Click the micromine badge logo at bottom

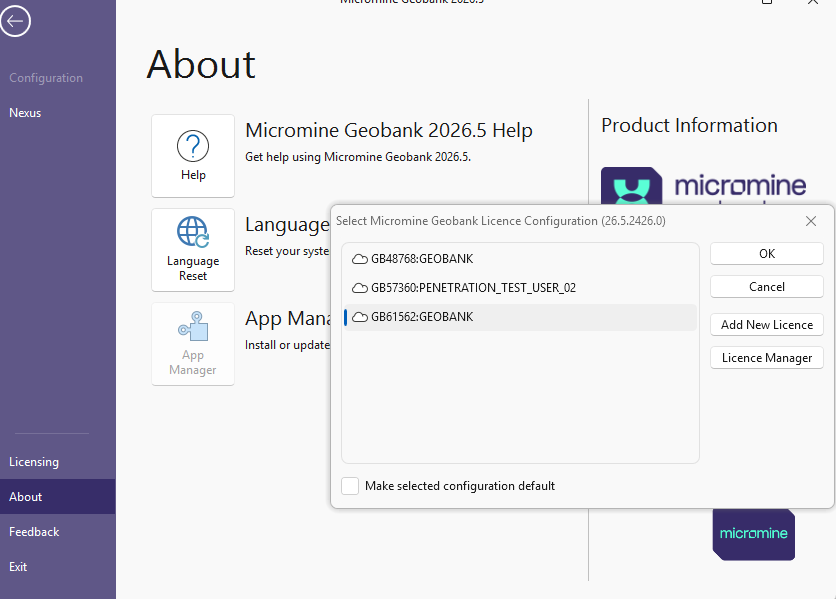coord(753,533)
